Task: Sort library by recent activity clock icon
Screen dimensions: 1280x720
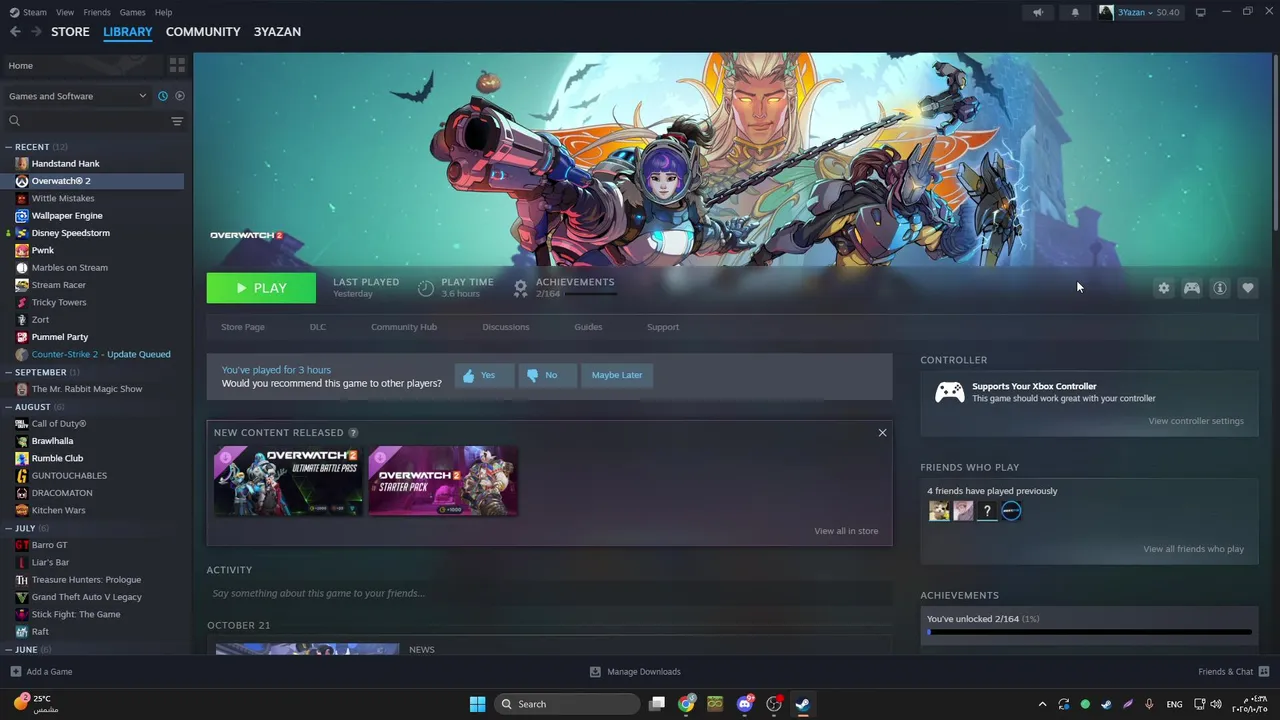Action: [x=162, y=96]
